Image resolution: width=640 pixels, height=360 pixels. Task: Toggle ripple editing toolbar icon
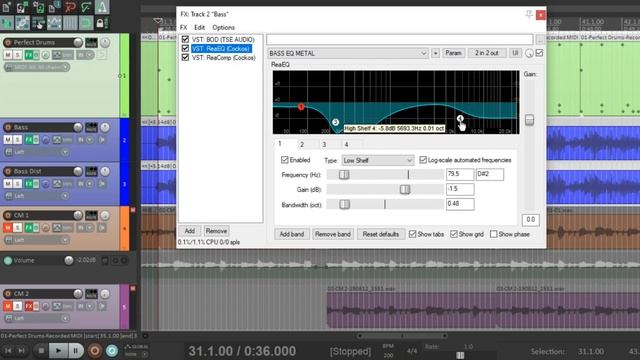[x=38, y=23]
